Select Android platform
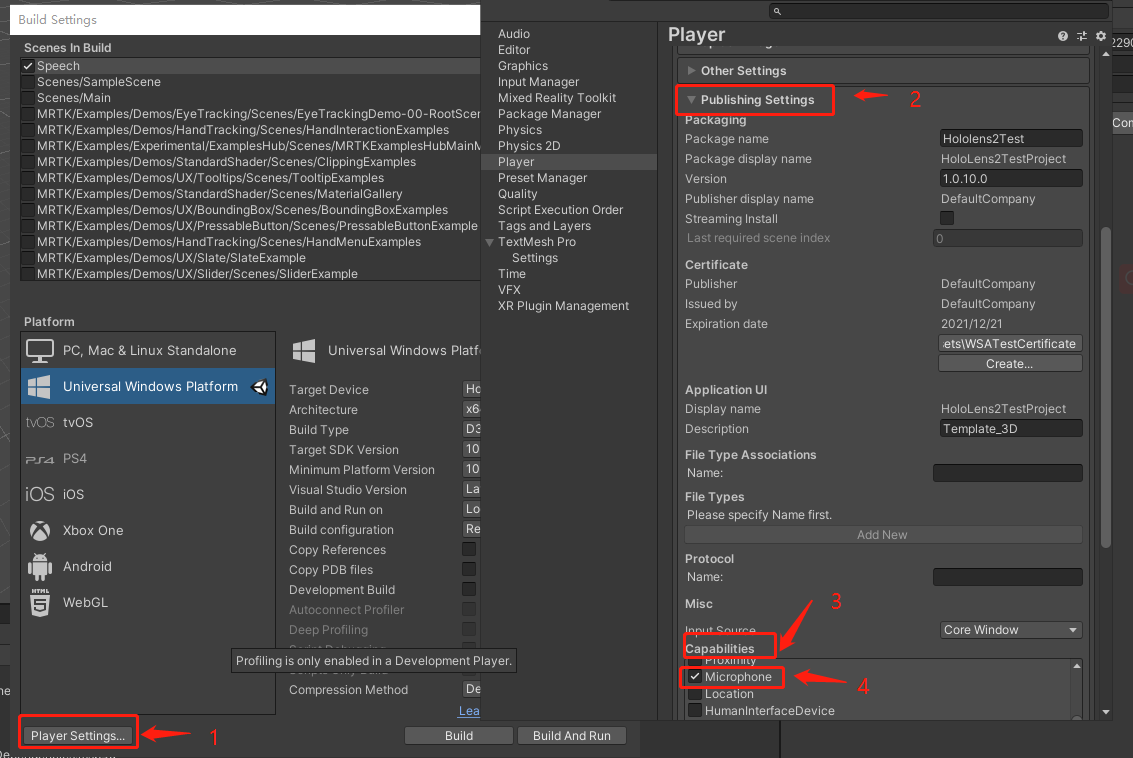 coord(148,567)
